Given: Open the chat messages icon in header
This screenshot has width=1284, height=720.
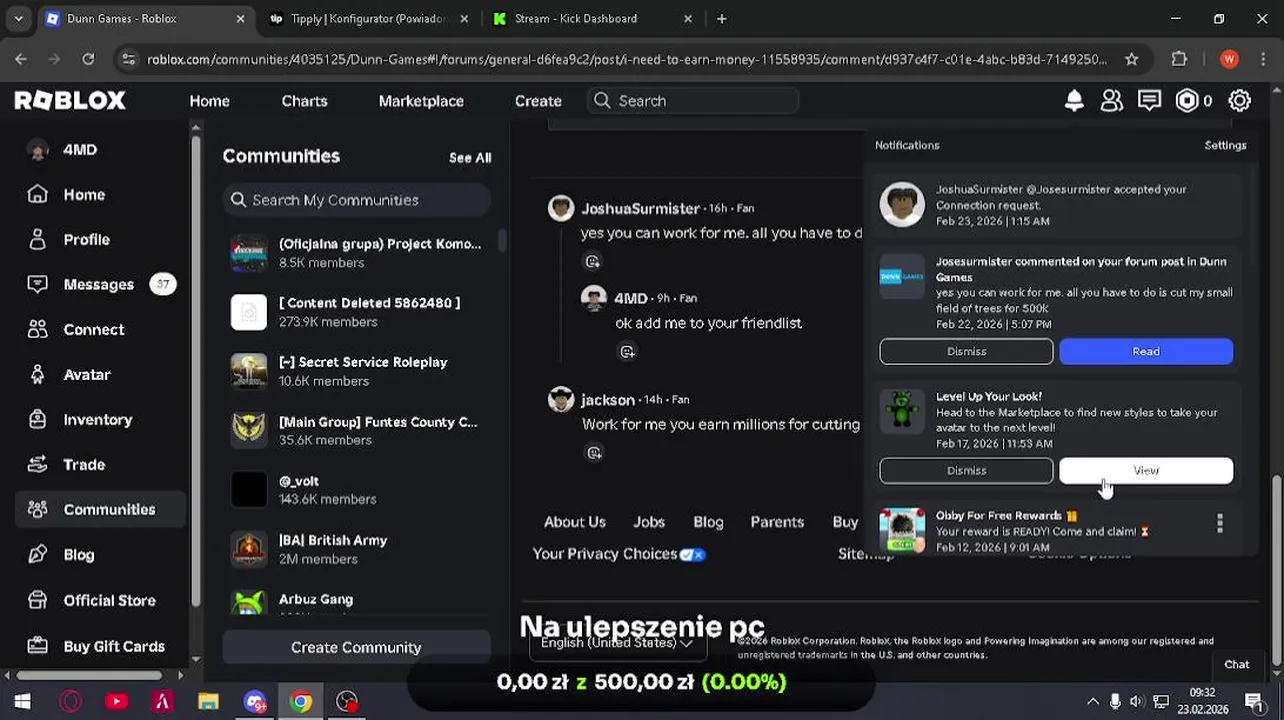Looking at the screenshot, I should click(x=1149, y=101).
